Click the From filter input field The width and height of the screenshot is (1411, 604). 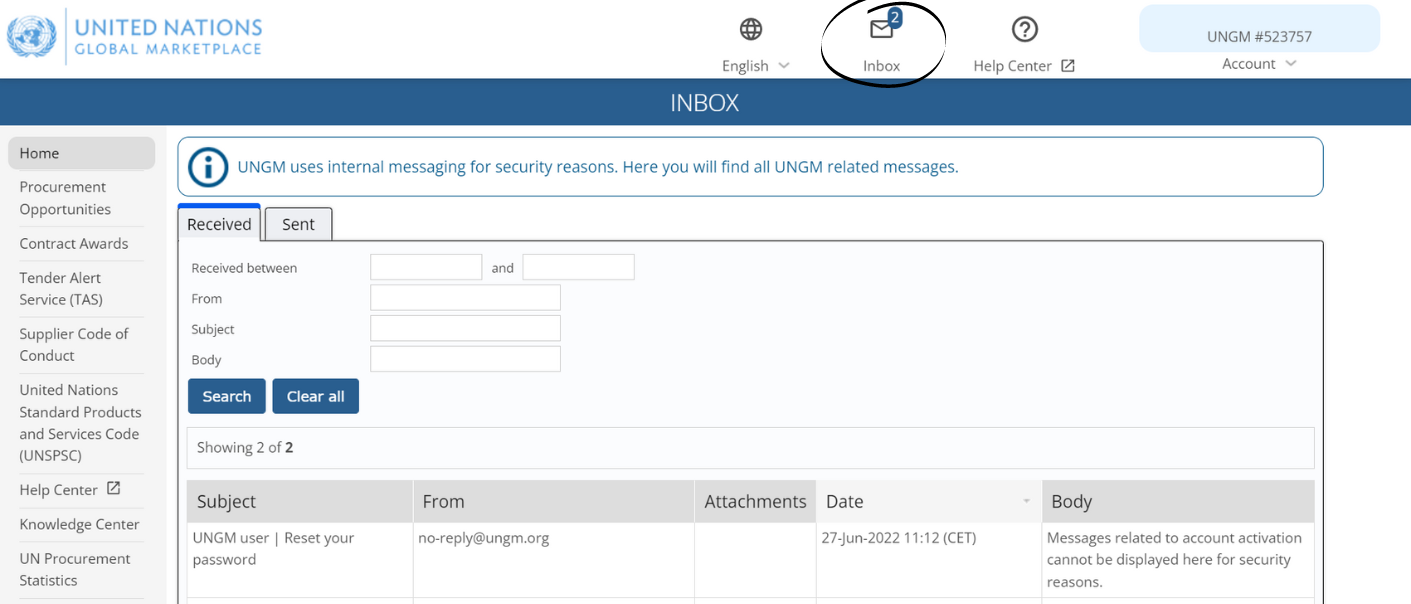click(465, 298)
